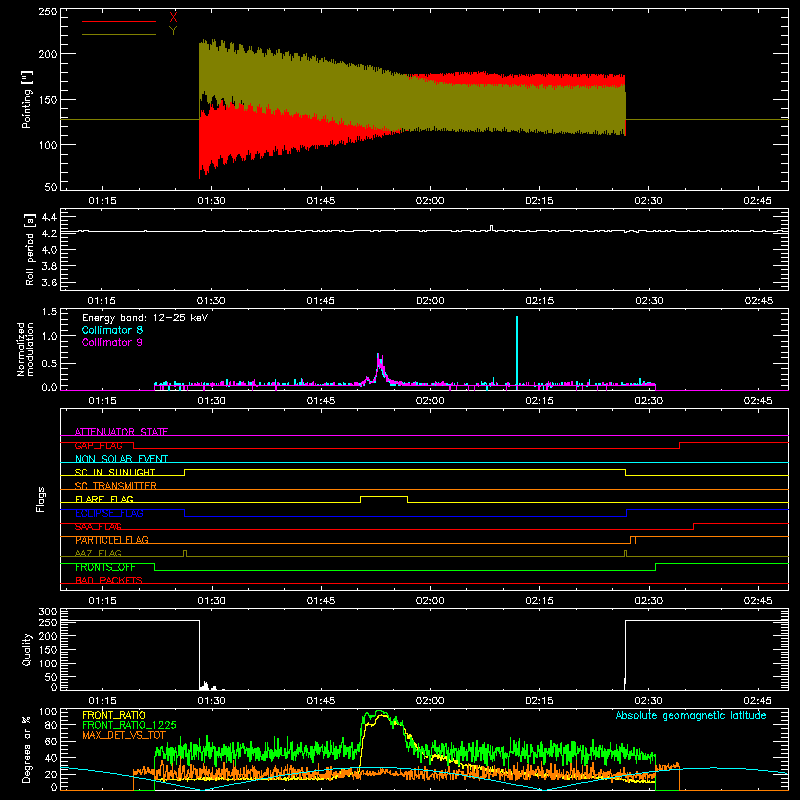Click the 80 tick on the Degrees axis
The height and width of the screenshot is (800, 800).
(x=52, y=725)
